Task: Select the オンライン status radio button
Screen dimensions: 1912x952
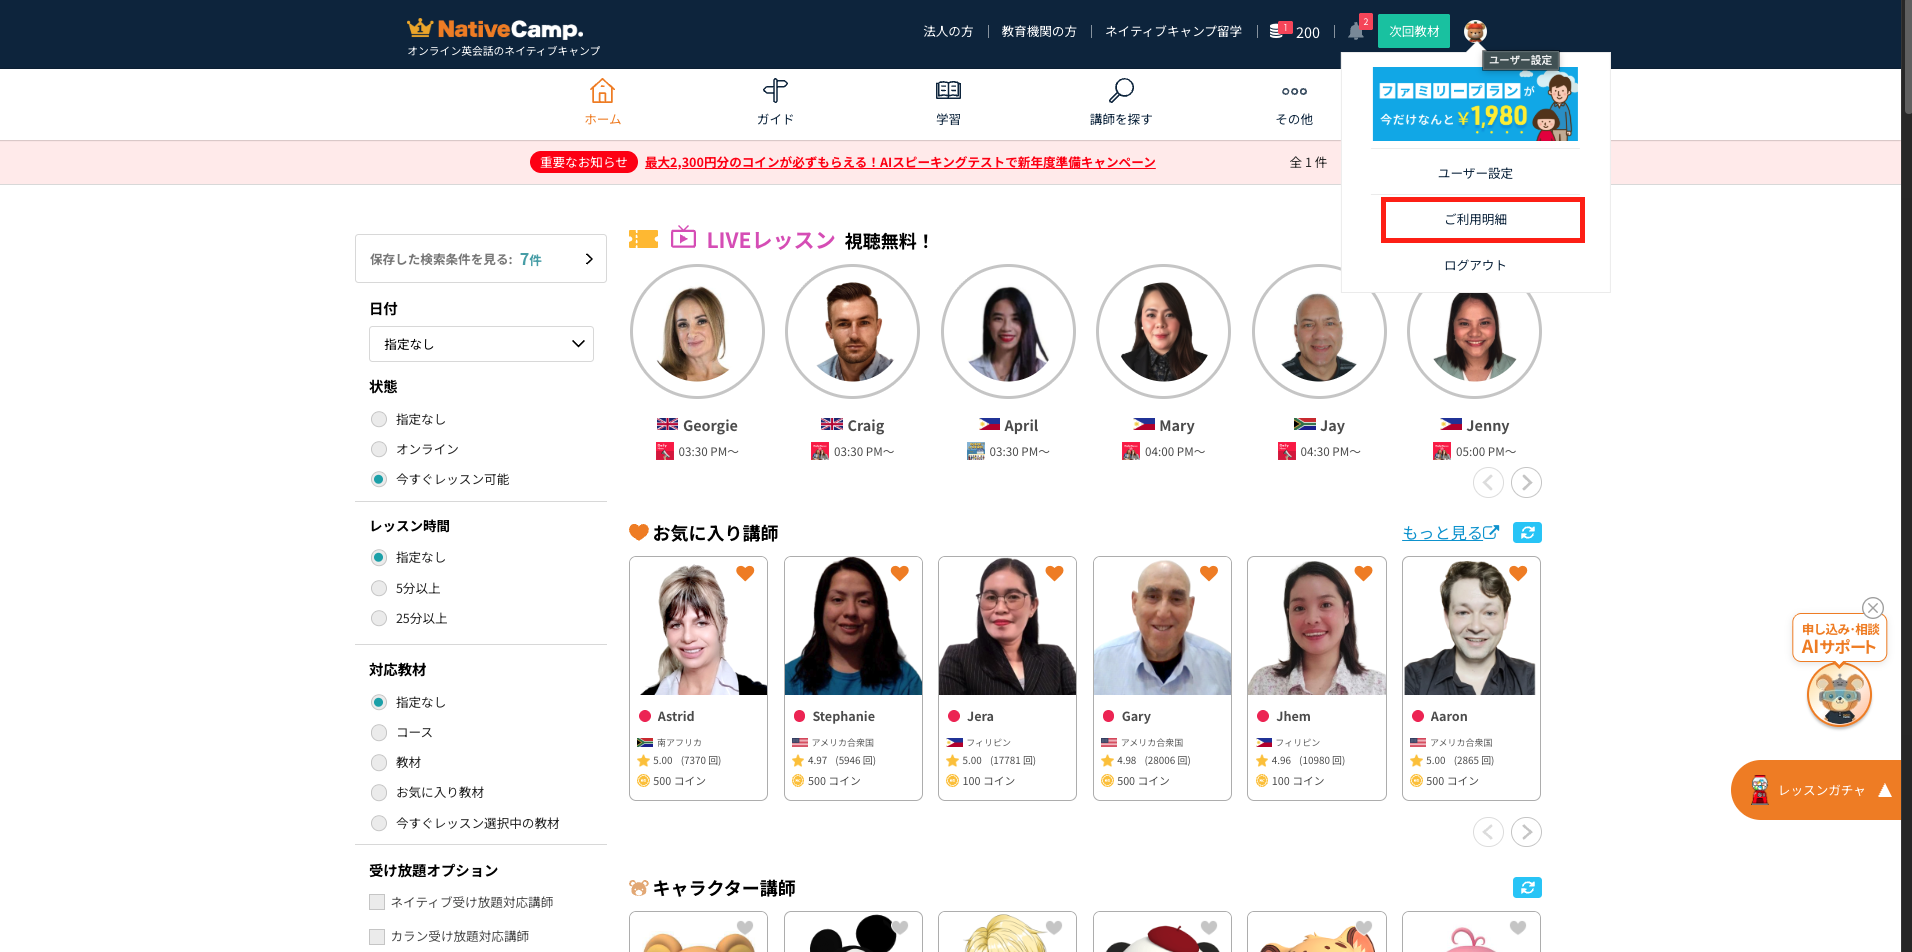Action: (x=379, y=449)
